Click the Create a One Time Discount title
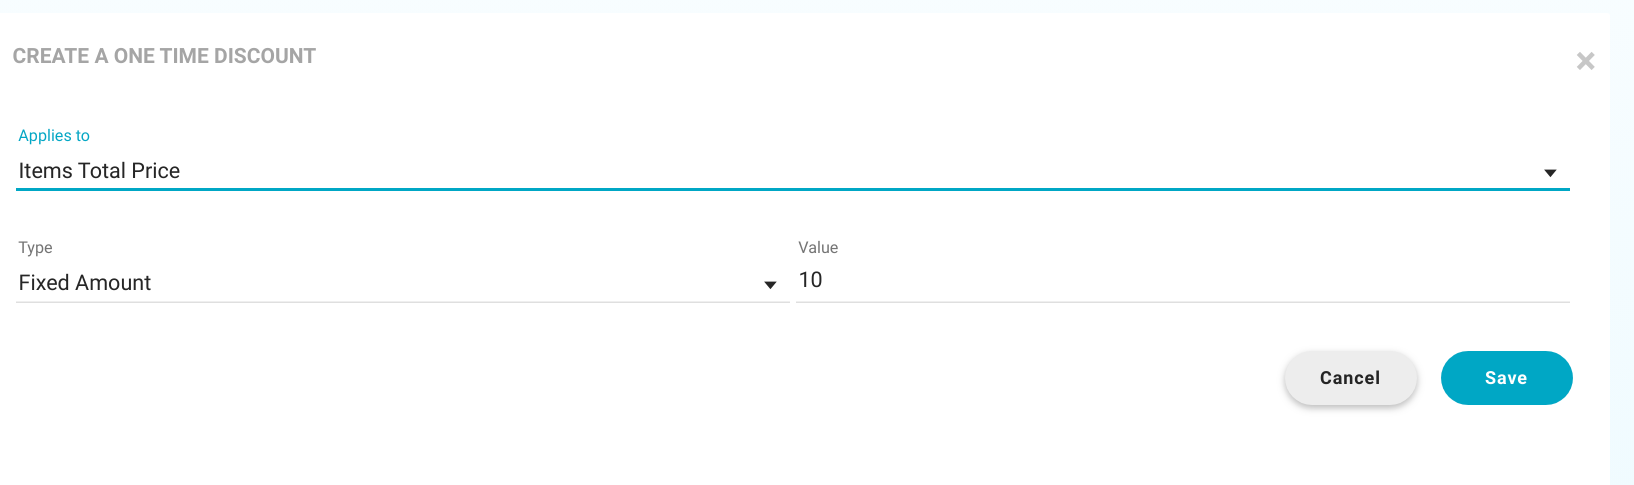 pyautogui.click(x=164, y=56)
